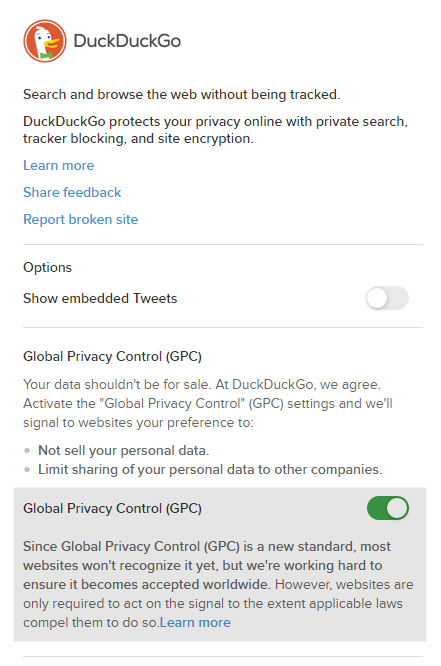Screen dimensions: 441x666
Task: Open the Share feedback link
Action: pyautogui.click(x=72, y=192)
